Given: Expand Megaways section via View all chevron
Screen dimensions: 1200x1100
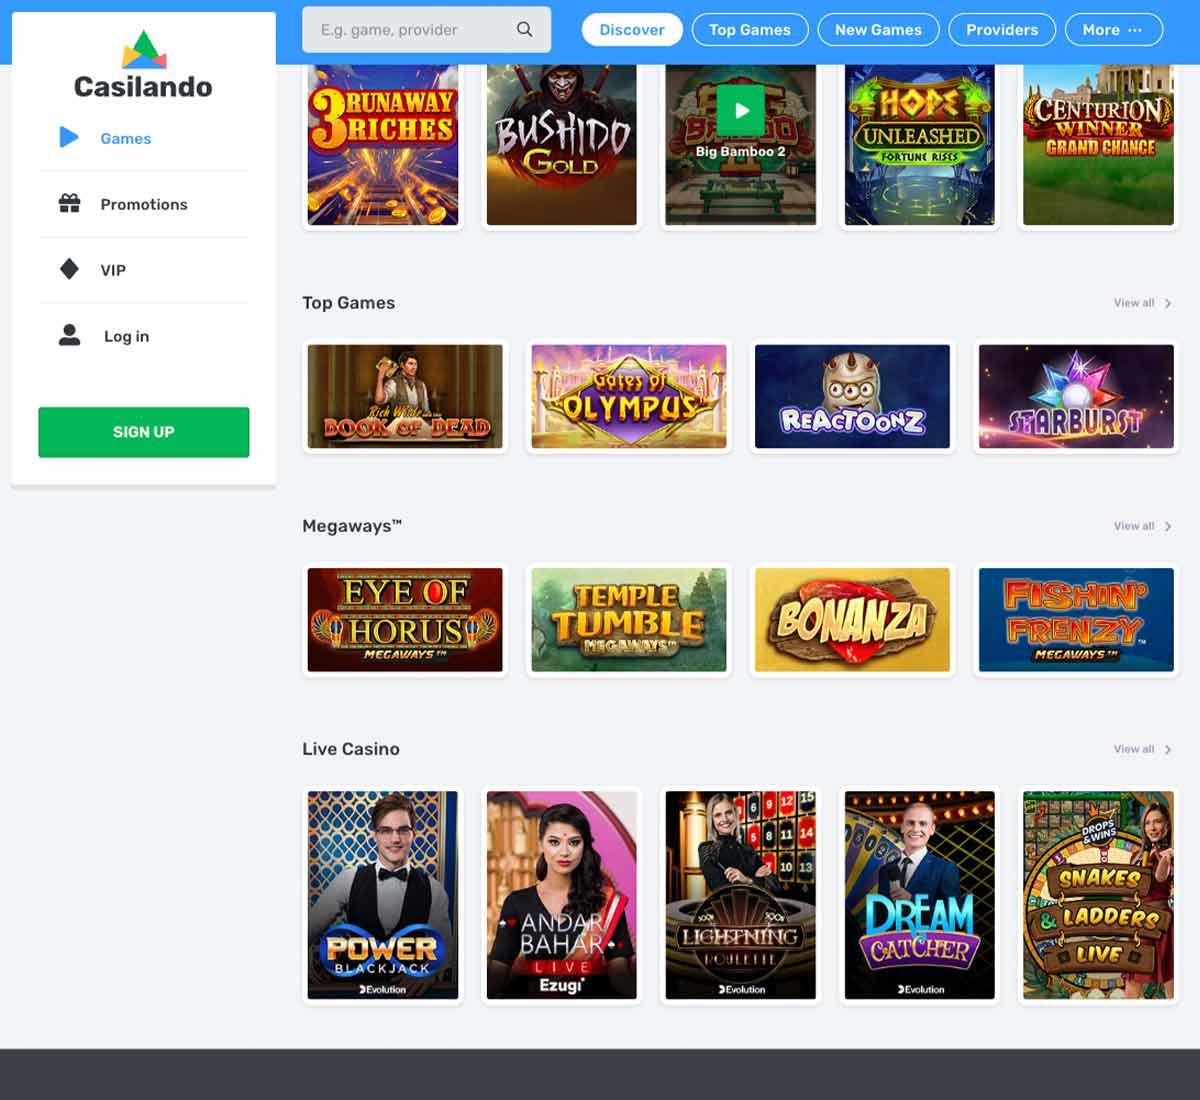Looking at the screenshot, I should pyautogui.click(x=1166, y=525).
